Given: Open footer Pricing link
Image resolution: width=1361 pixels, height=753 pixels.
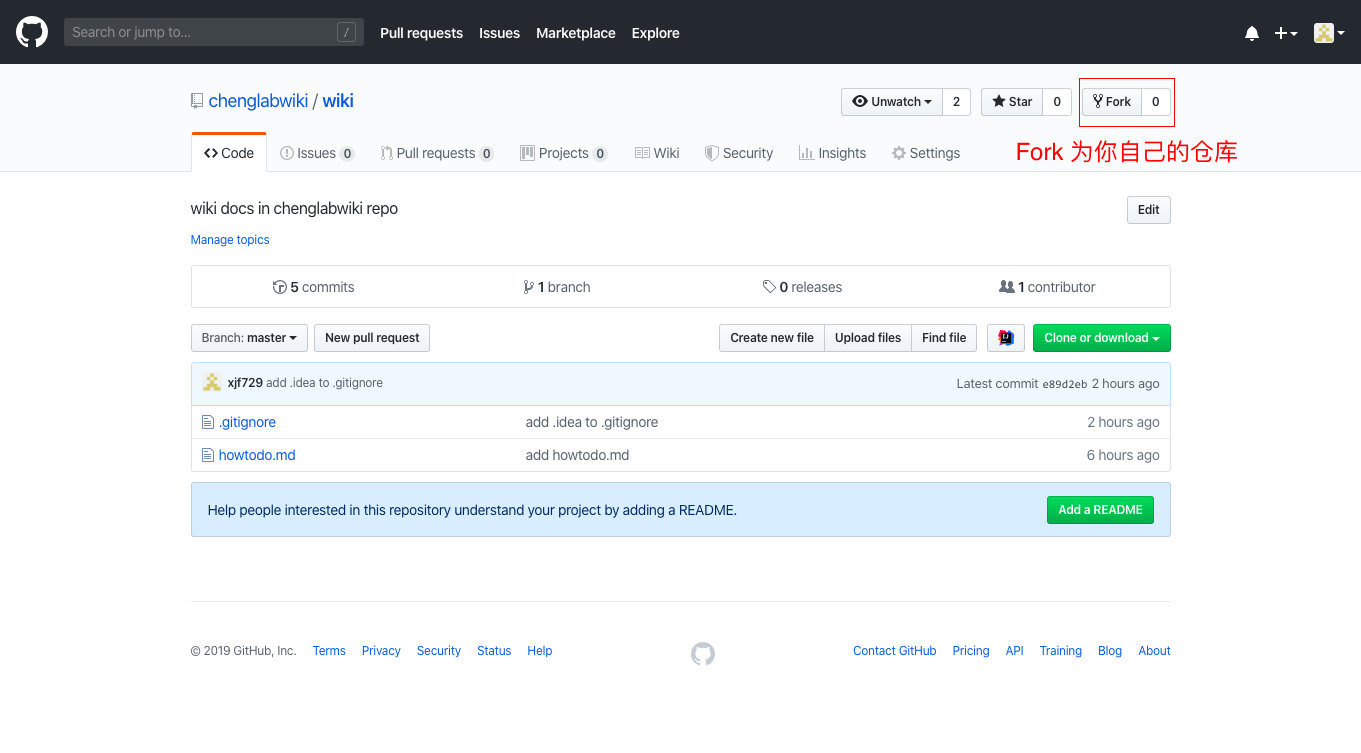Looking at the screenshot, I should point(971,651).
